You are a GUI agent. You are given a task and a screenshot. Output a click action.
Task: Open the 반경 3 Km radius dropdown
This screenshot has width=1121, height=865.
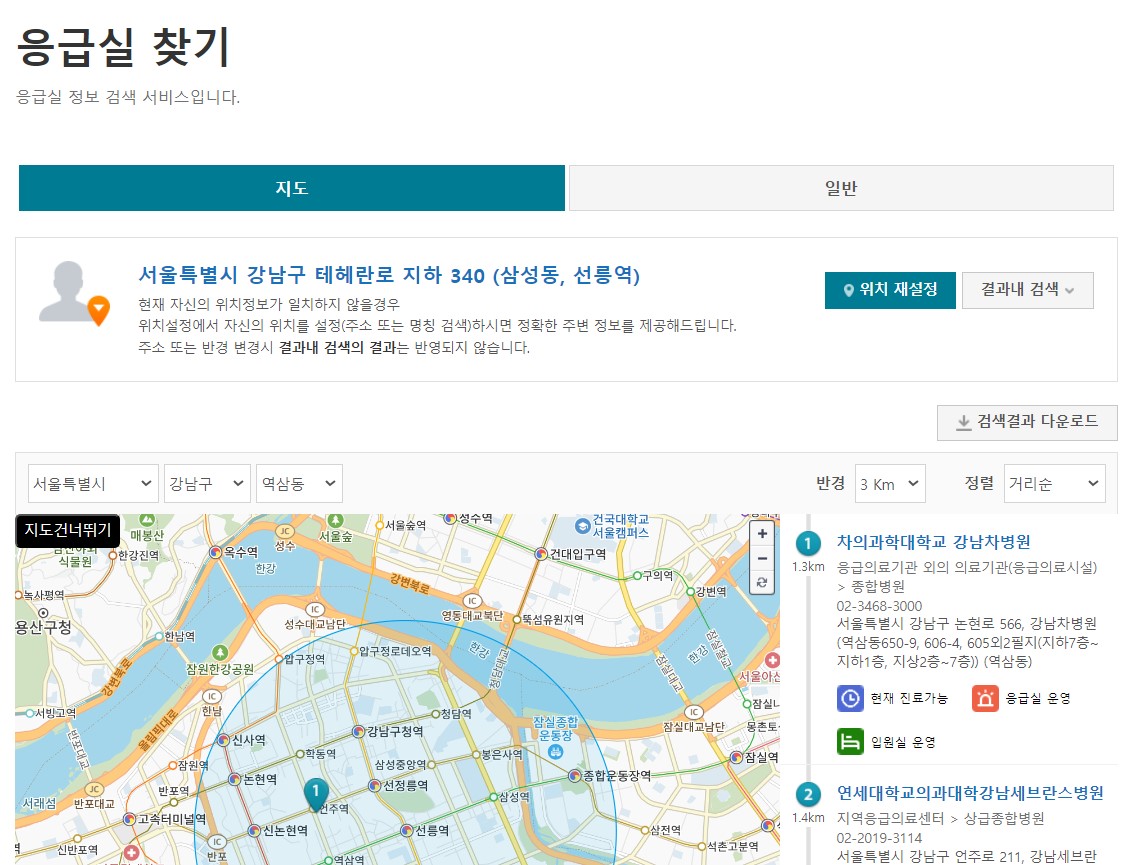tap(890, 484)
